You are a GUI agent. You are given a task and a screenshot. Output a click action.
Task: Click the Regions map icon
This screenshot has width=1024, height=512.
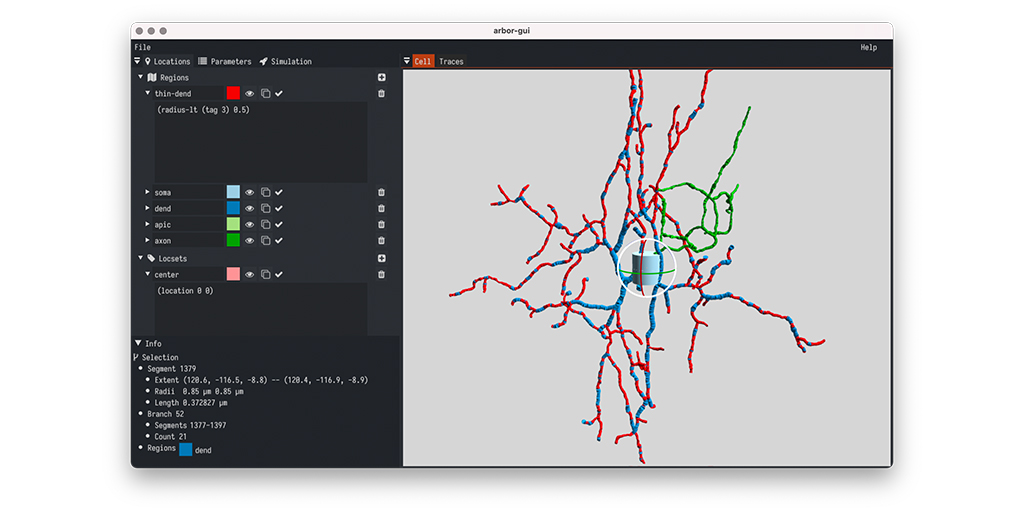152,78
